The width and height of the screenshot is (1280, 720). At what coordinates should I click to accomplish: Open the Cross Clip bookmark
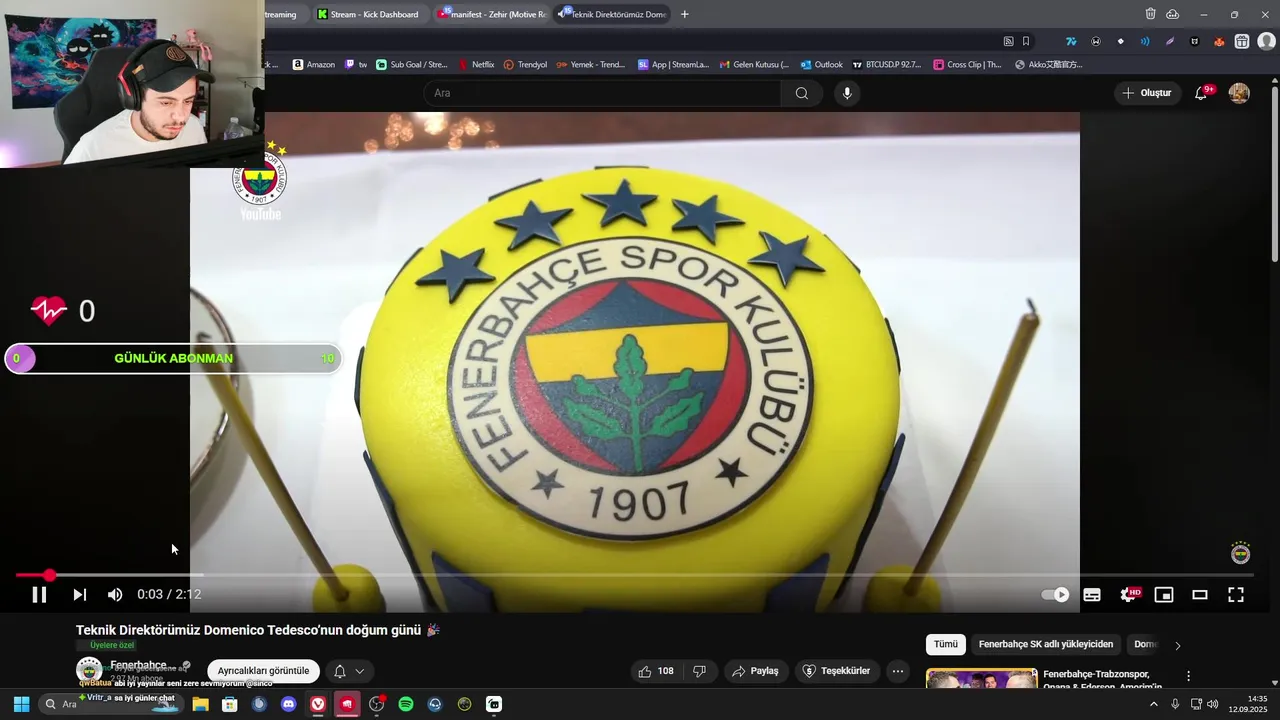click(x=967, y=64)
